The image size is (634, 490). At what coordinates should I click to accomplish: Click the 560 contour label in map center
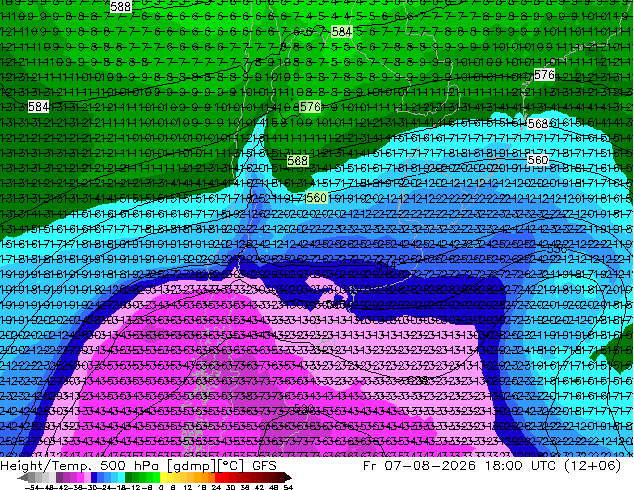[x=316, y=198]
